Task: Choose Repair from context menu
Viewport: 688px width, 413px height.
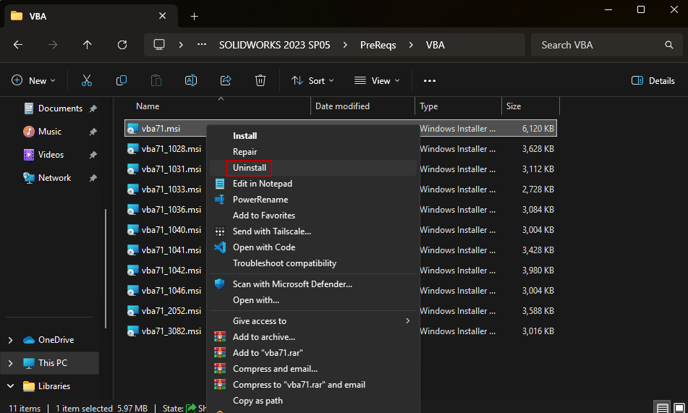Action: 245,151
